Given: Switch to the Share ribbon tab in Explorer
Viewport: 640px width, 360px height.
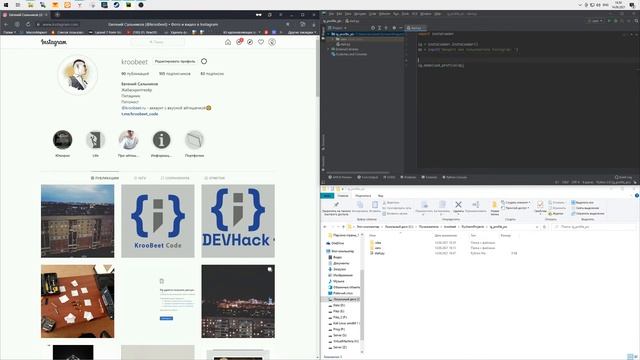Looking at the screenshot, I should coord(362,196).
